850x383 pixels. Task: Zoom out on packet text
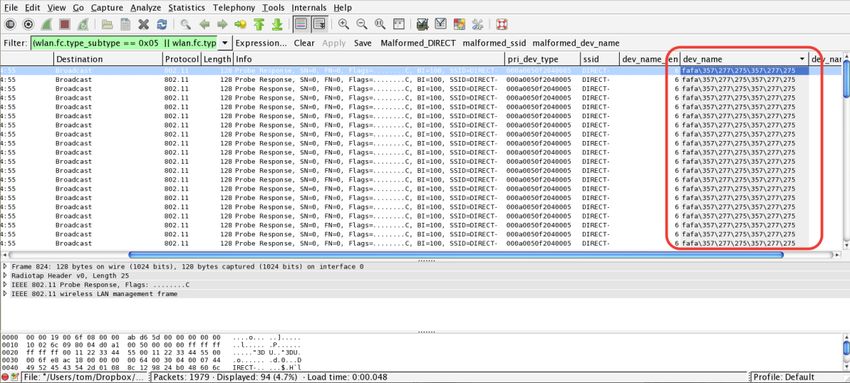[362, 24]
